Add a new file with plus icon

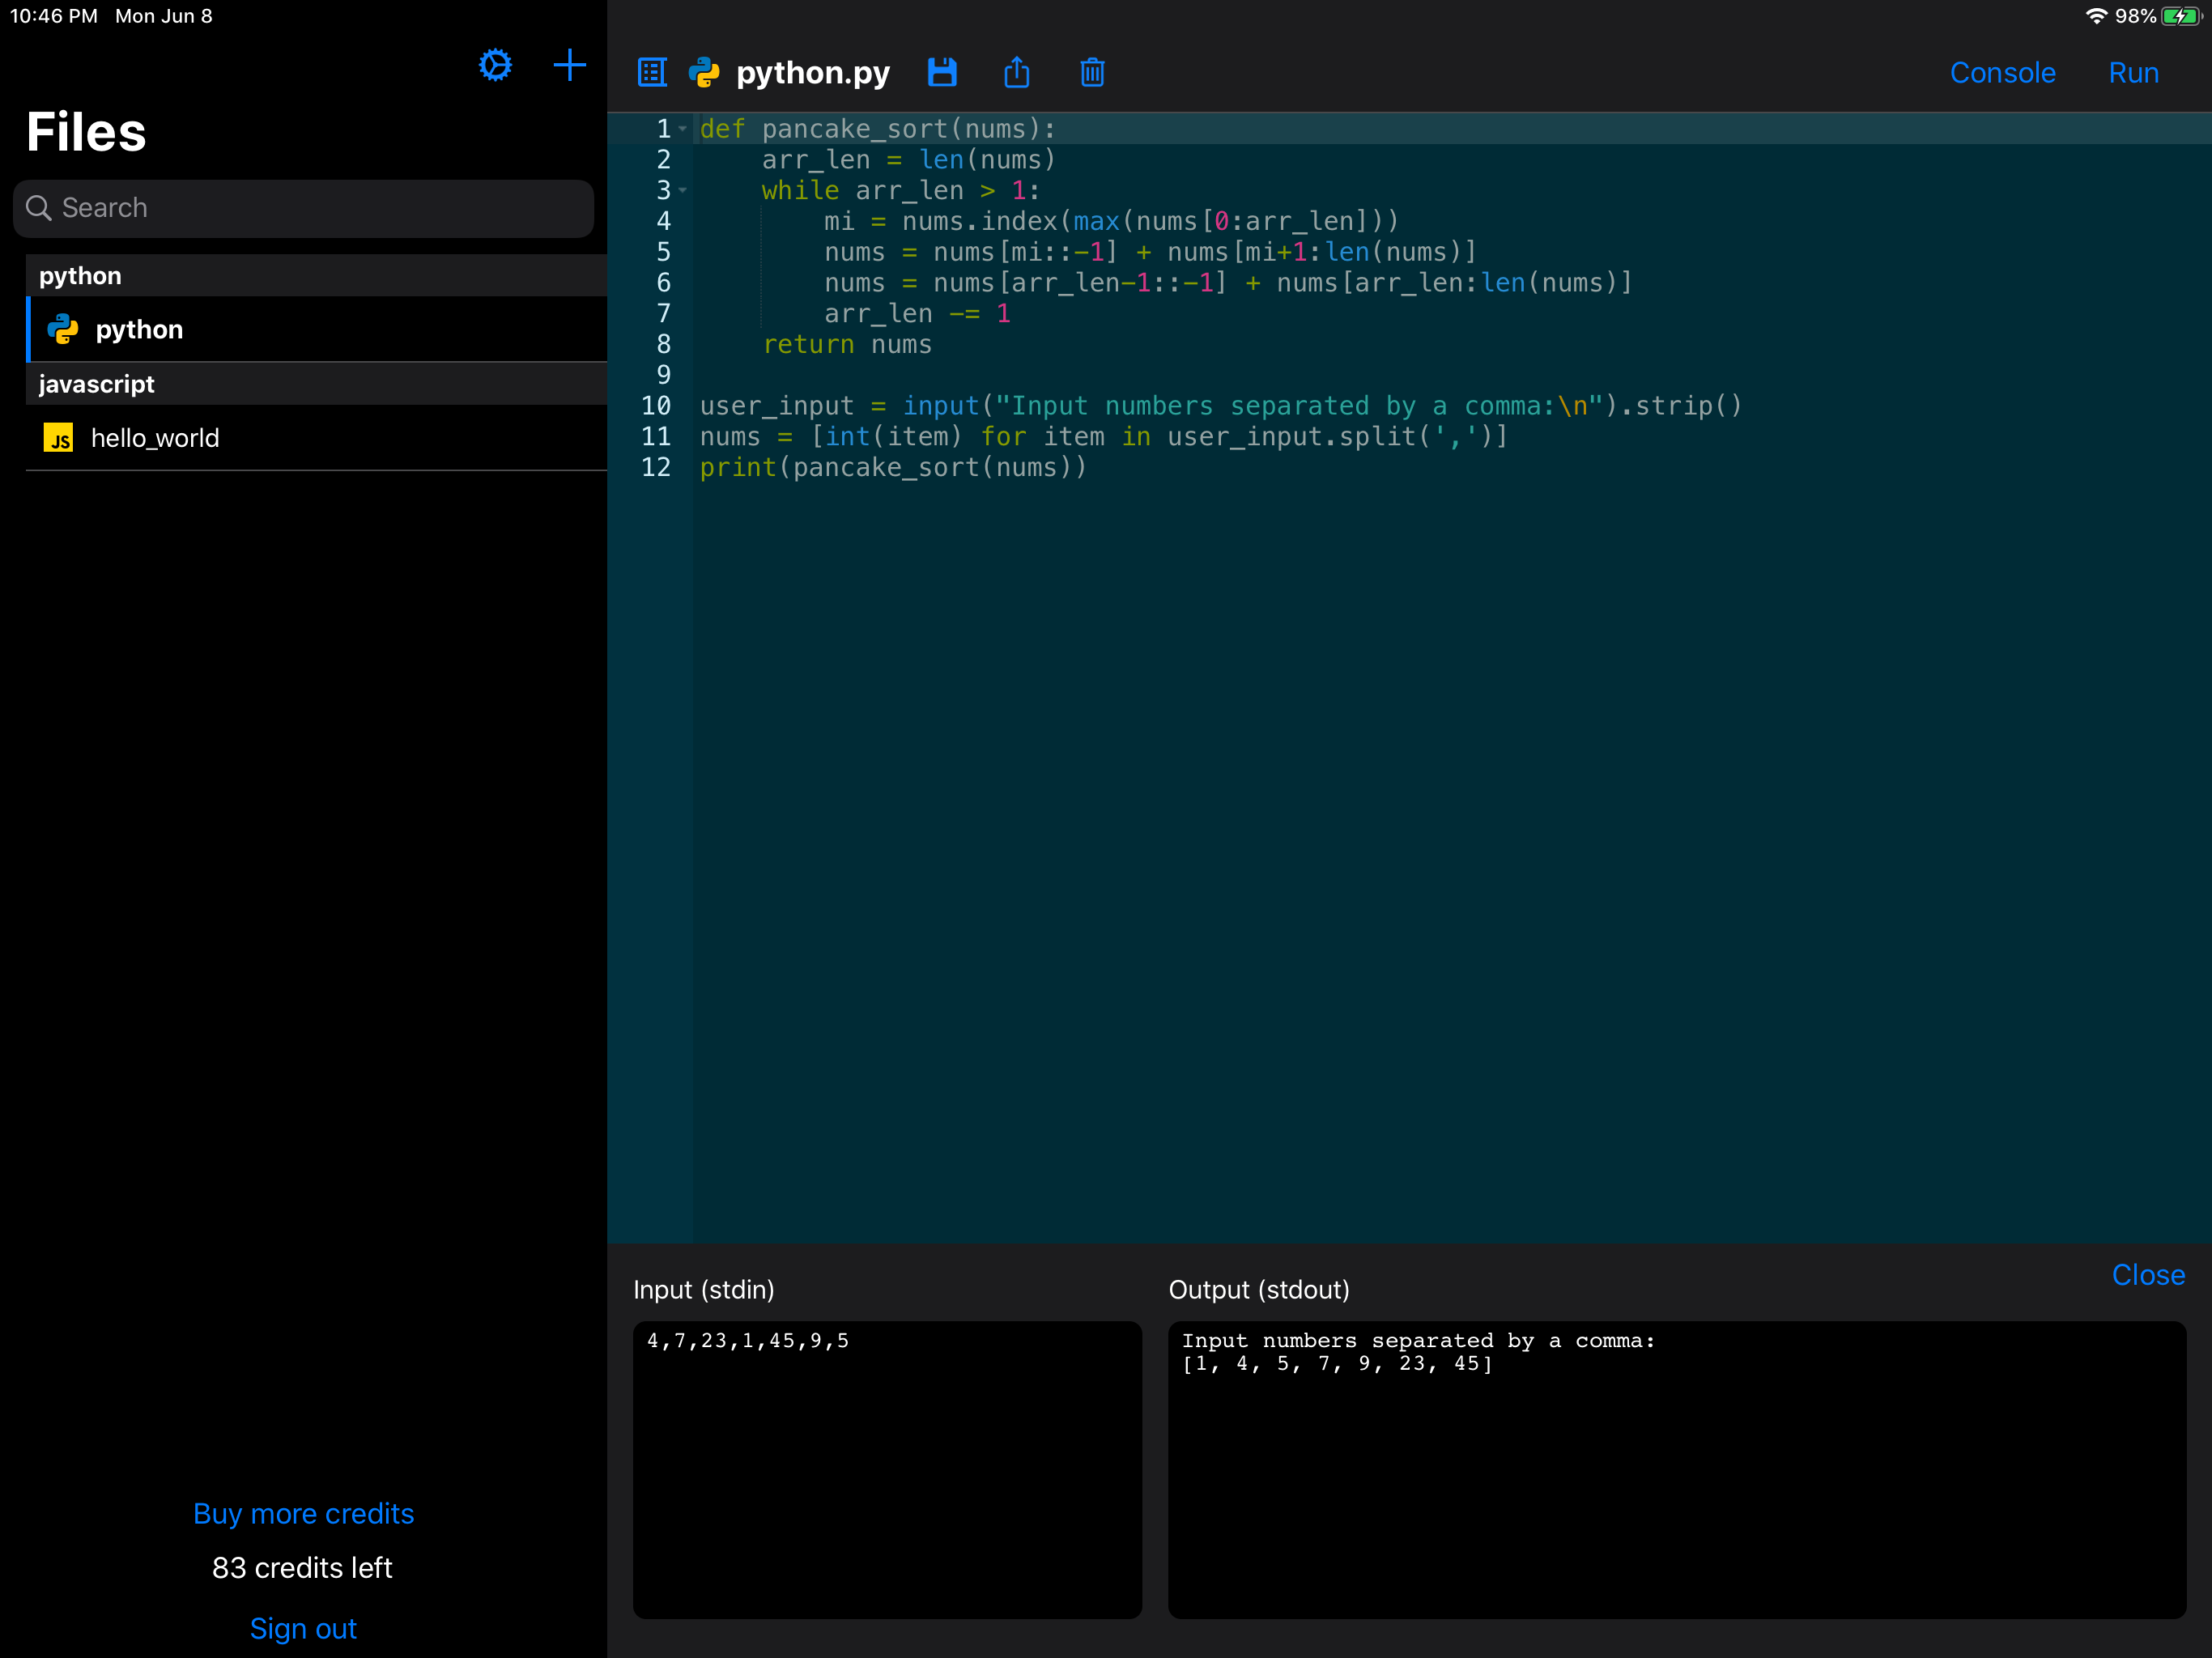[x=569, y=66]
